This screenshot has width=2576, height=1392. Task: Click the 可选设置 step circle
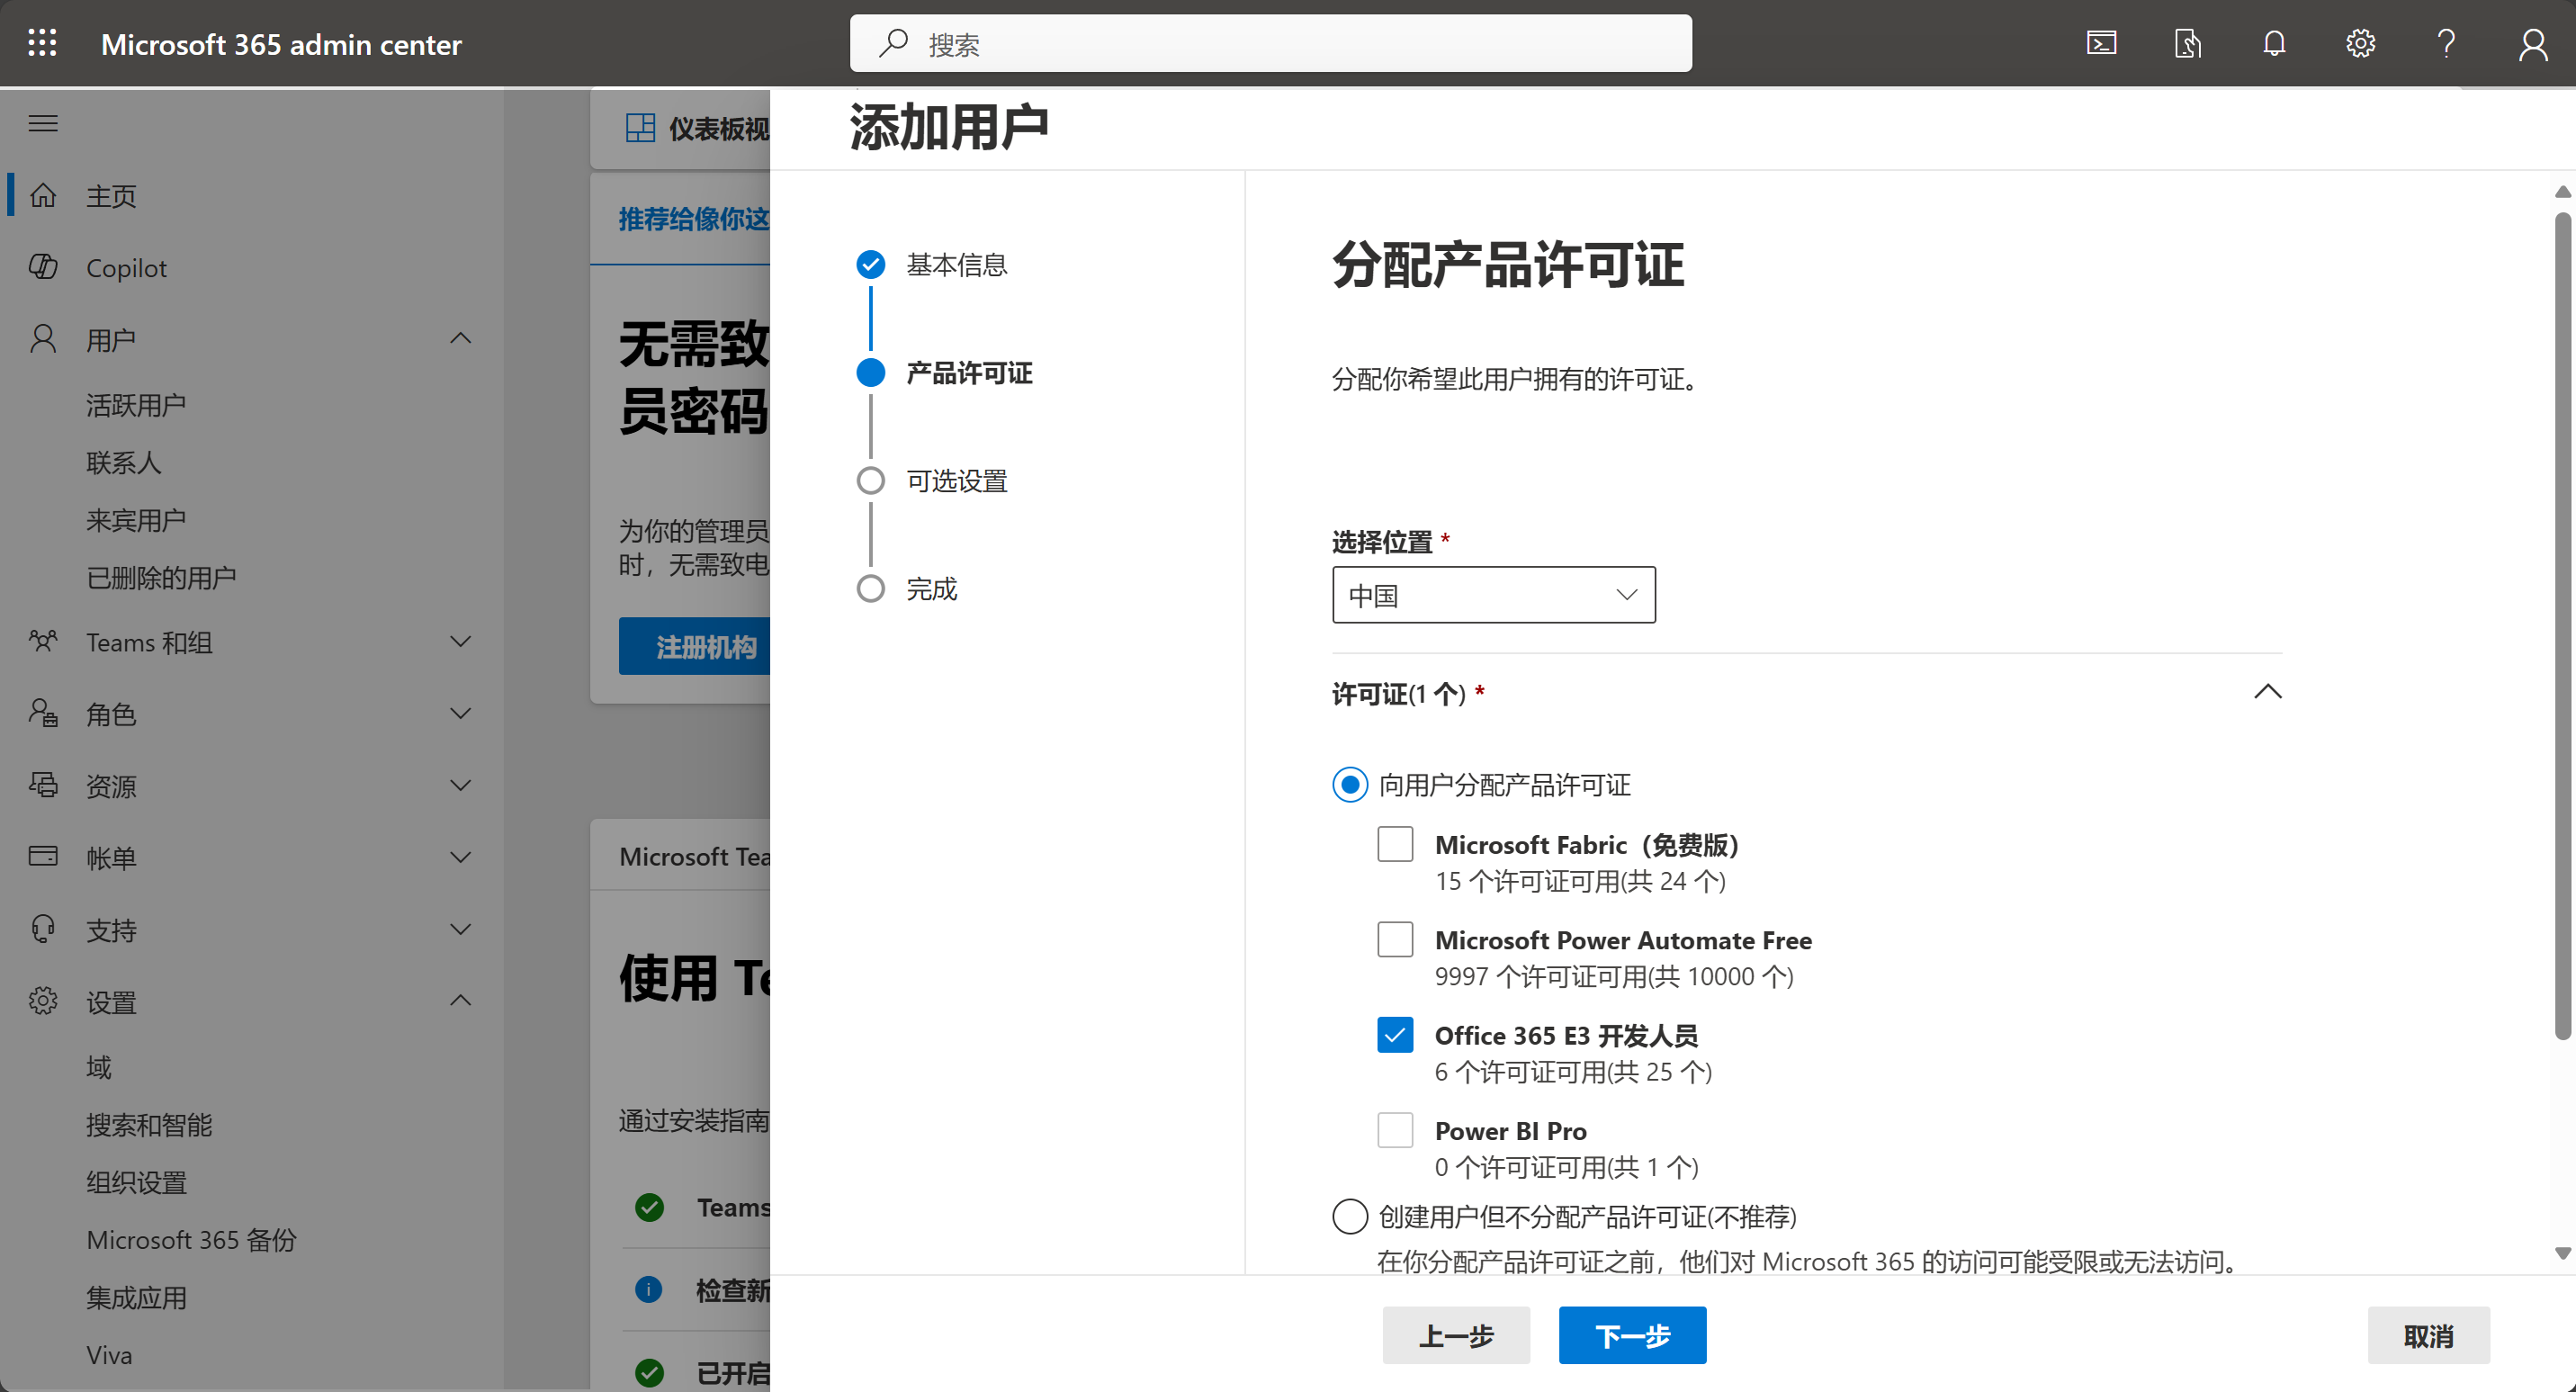(x=871, y=481)
